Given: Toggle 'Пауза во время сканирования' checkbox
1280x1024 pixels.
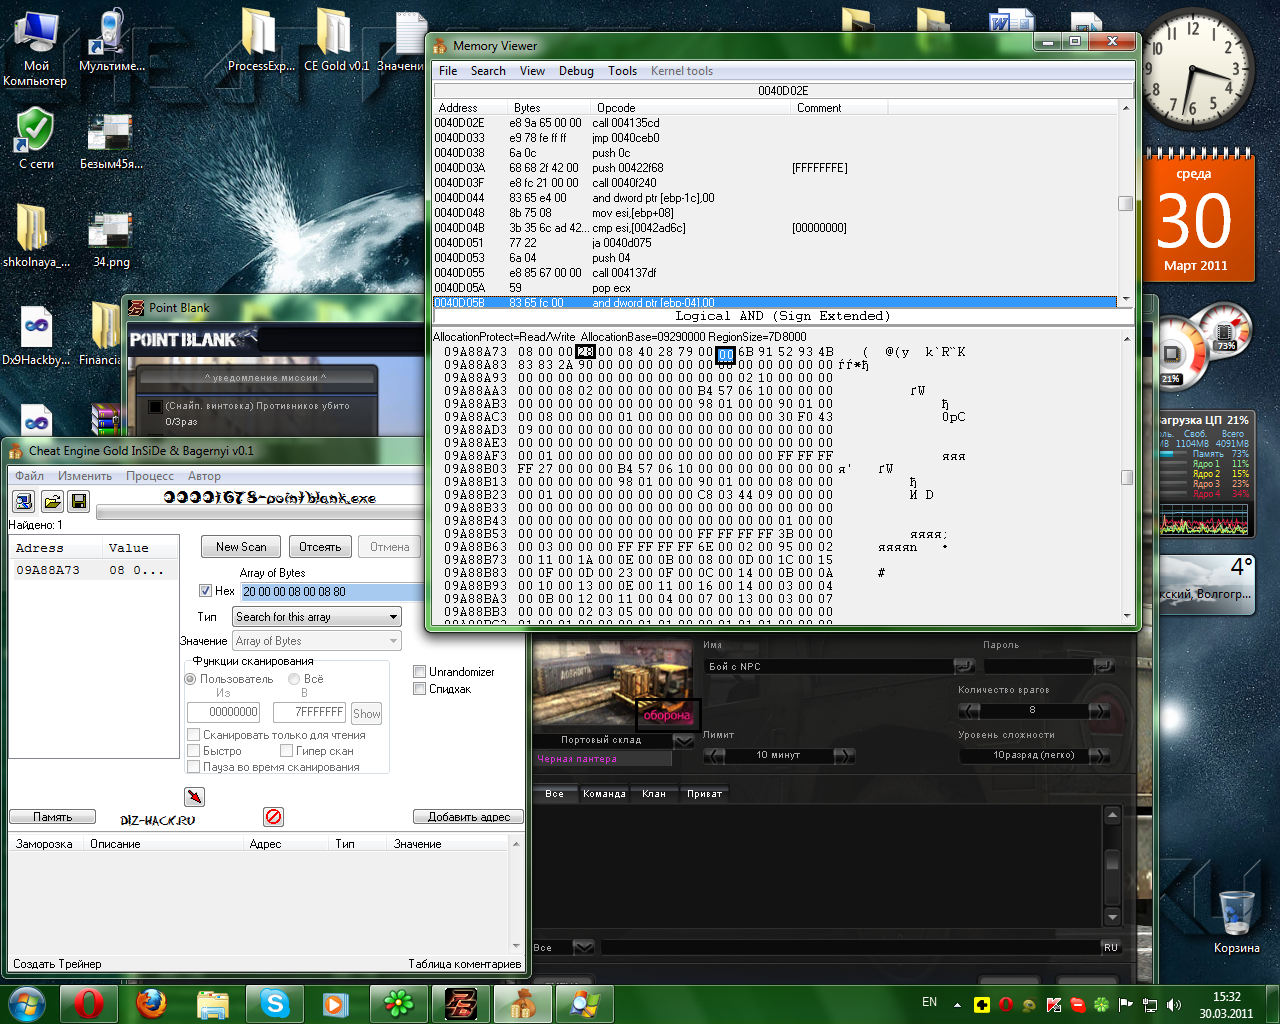Looking at the screenshot, I should (193, 766).
